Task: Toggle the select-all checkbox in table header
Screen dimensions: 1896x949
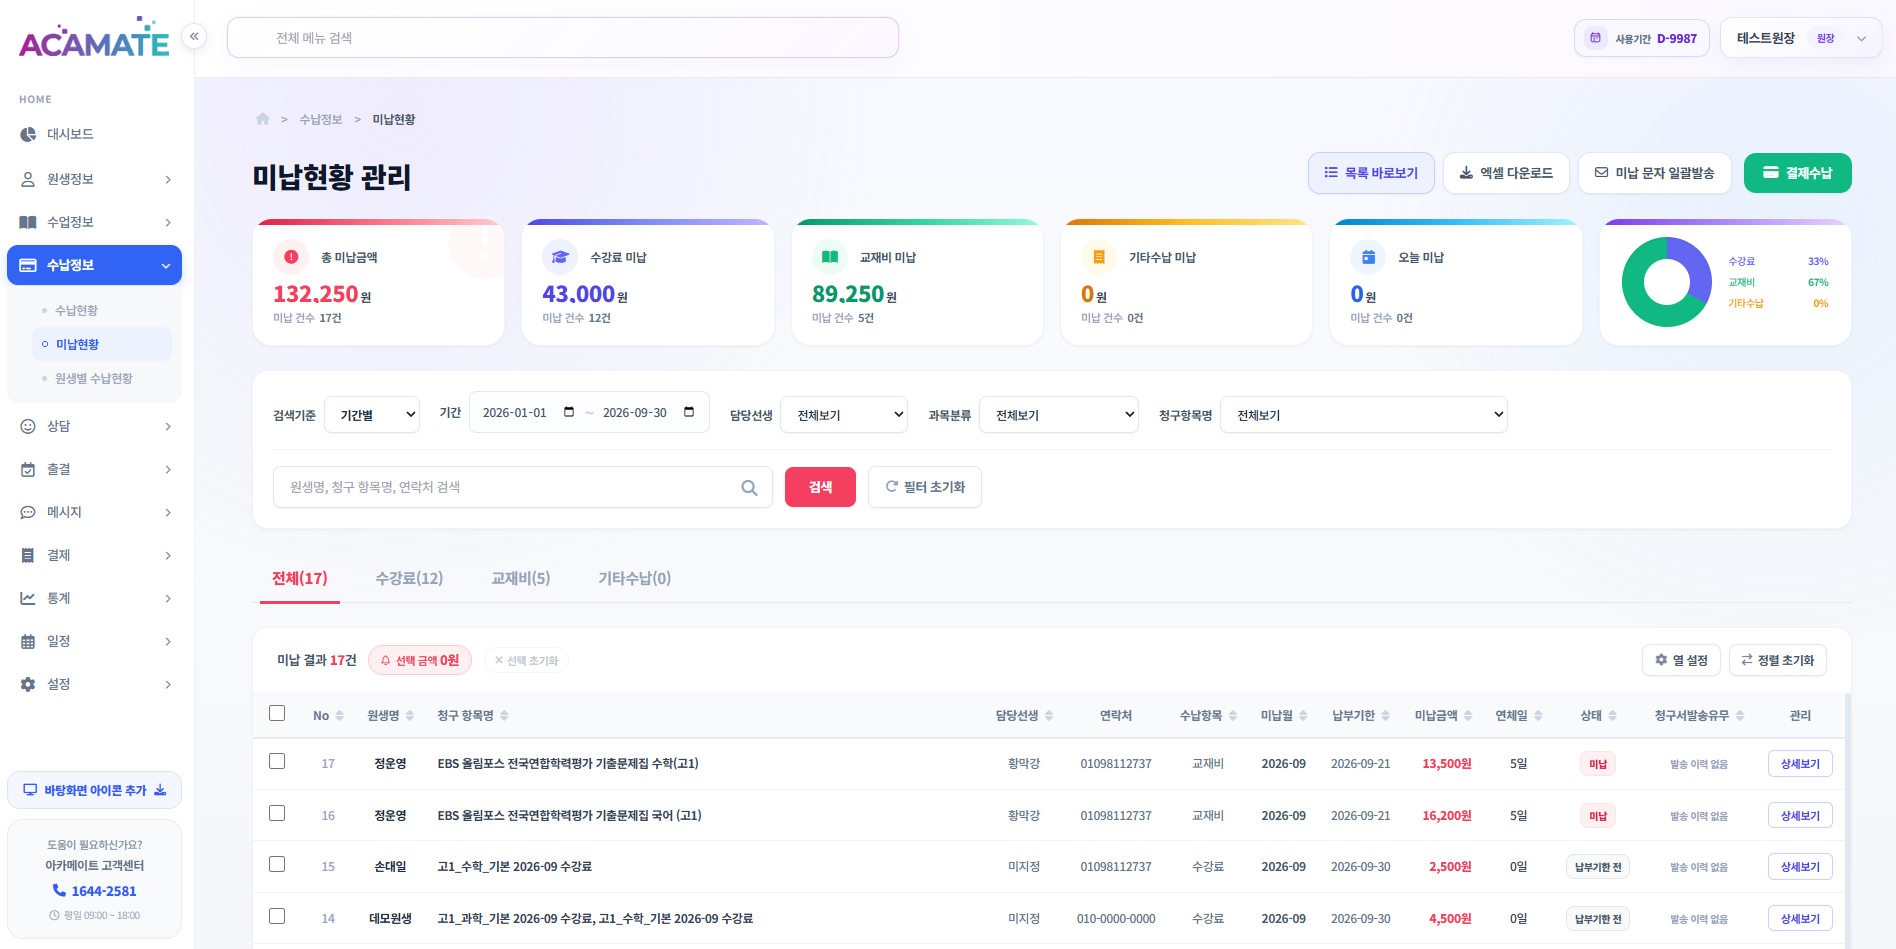Action: pos(277,713)
